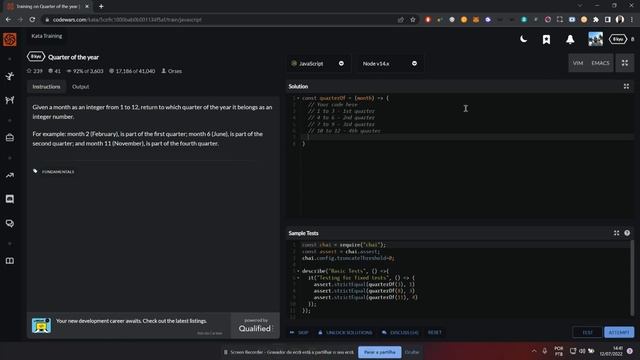This screenshot has height=360, width=640.
Task: Open the Dojo building sidebar icon
Action: click(x=10, y=138)
